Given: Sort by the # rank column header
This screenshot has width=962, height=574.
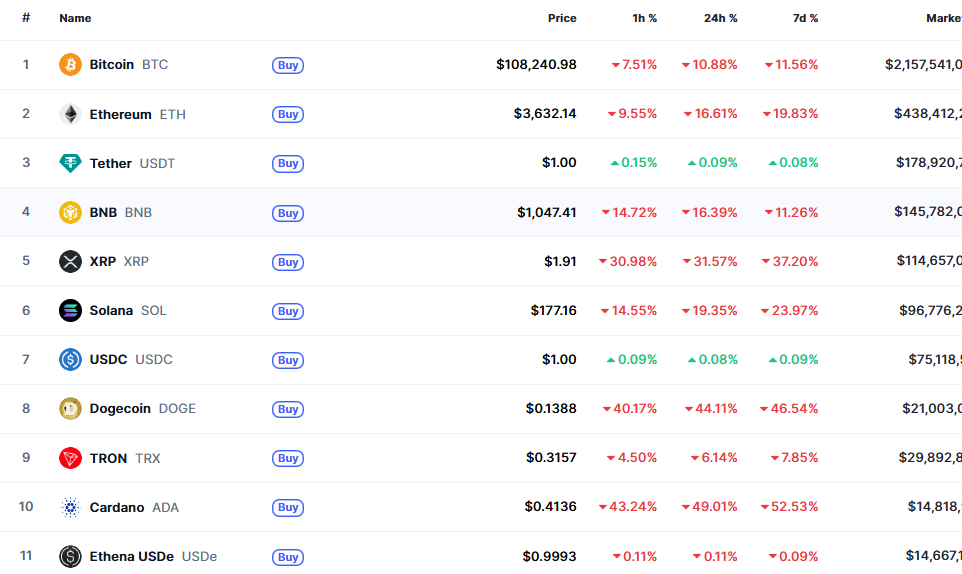Looking at the screenshot, I should (26, 18).
